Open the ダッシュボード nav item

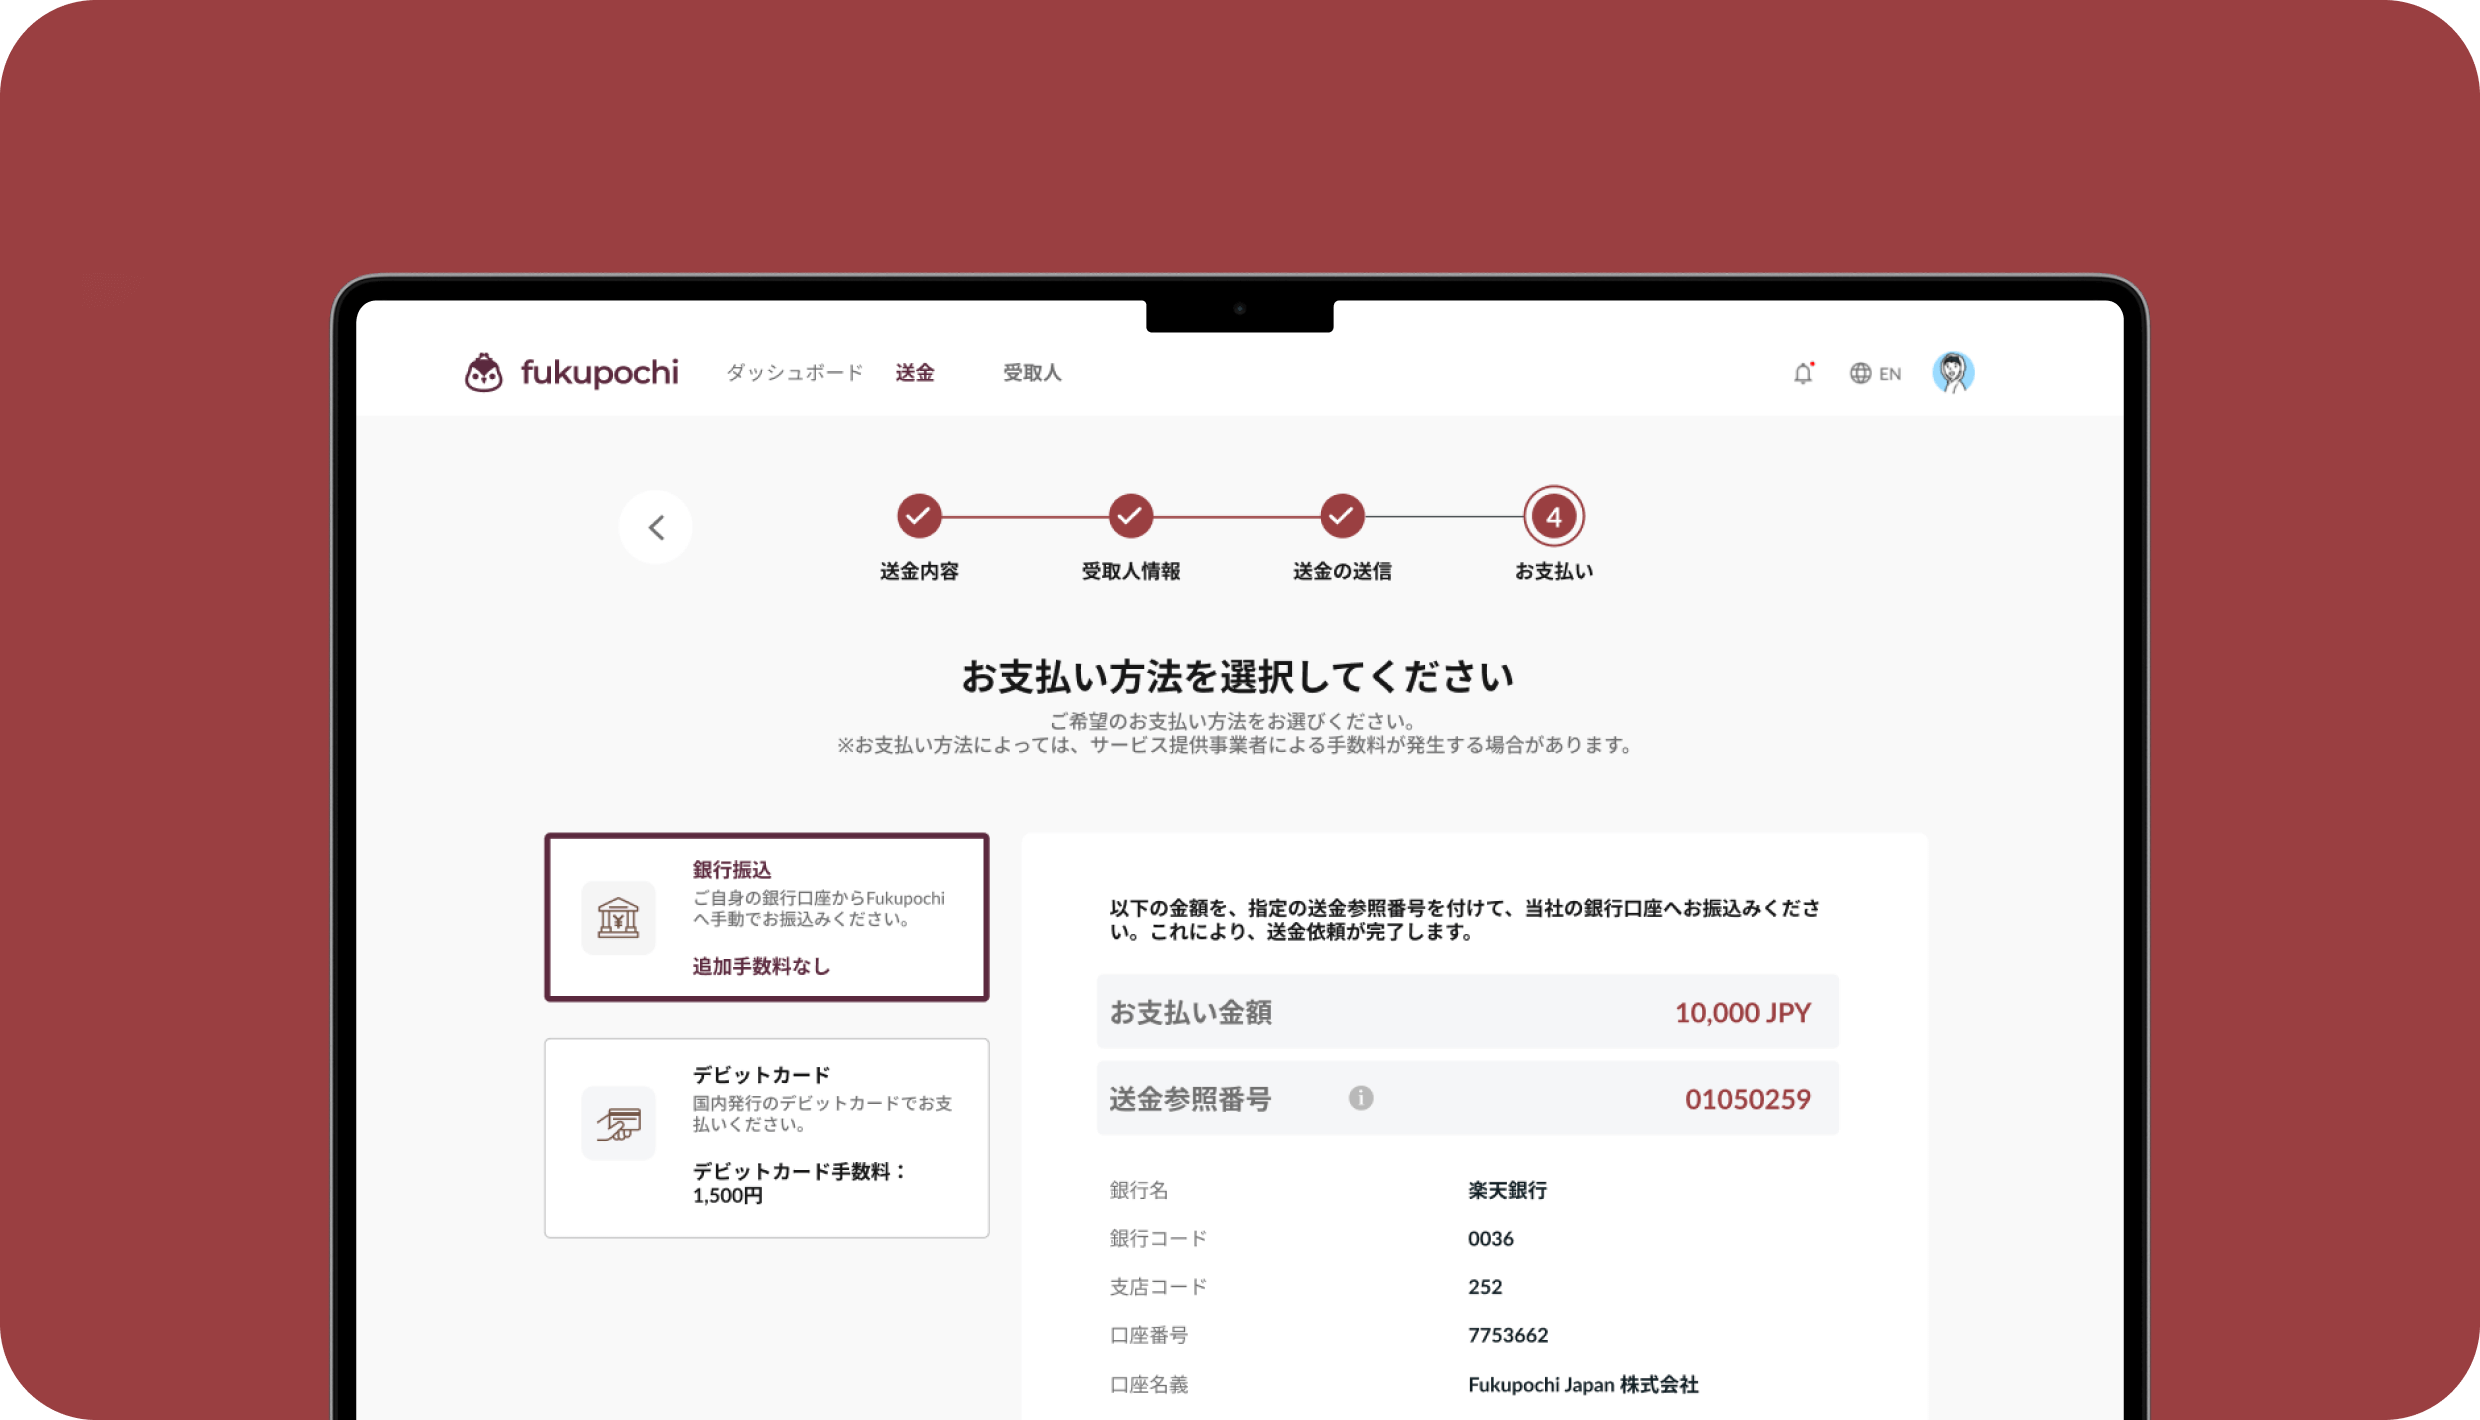tap(794, 373)
